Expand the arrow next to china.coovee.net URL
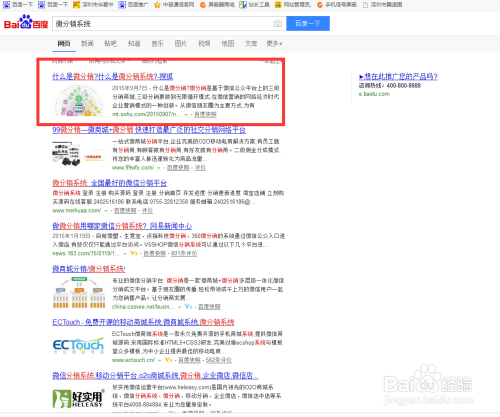The height and width of the screenshot is (417, 500). (x=180, y=306)
